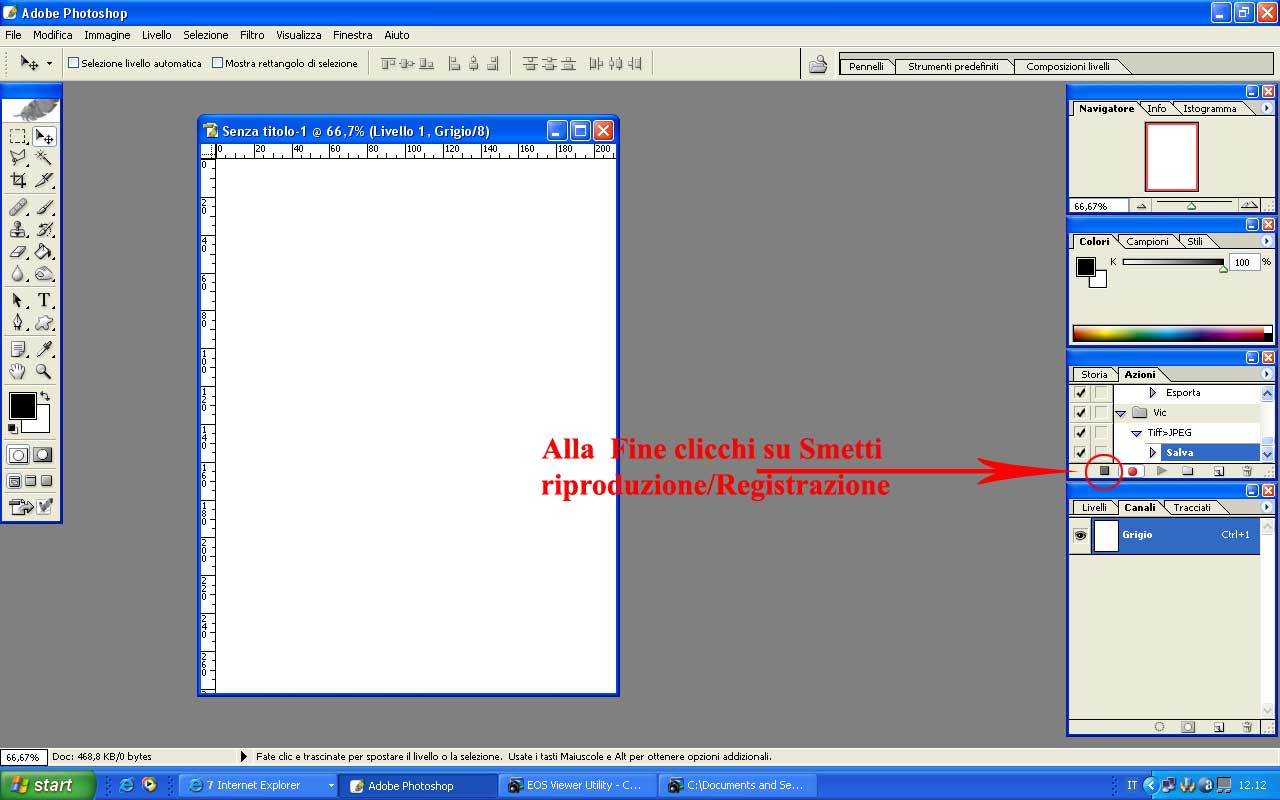
Task: Select the Type tool
Action: click(x=44, y=301)
